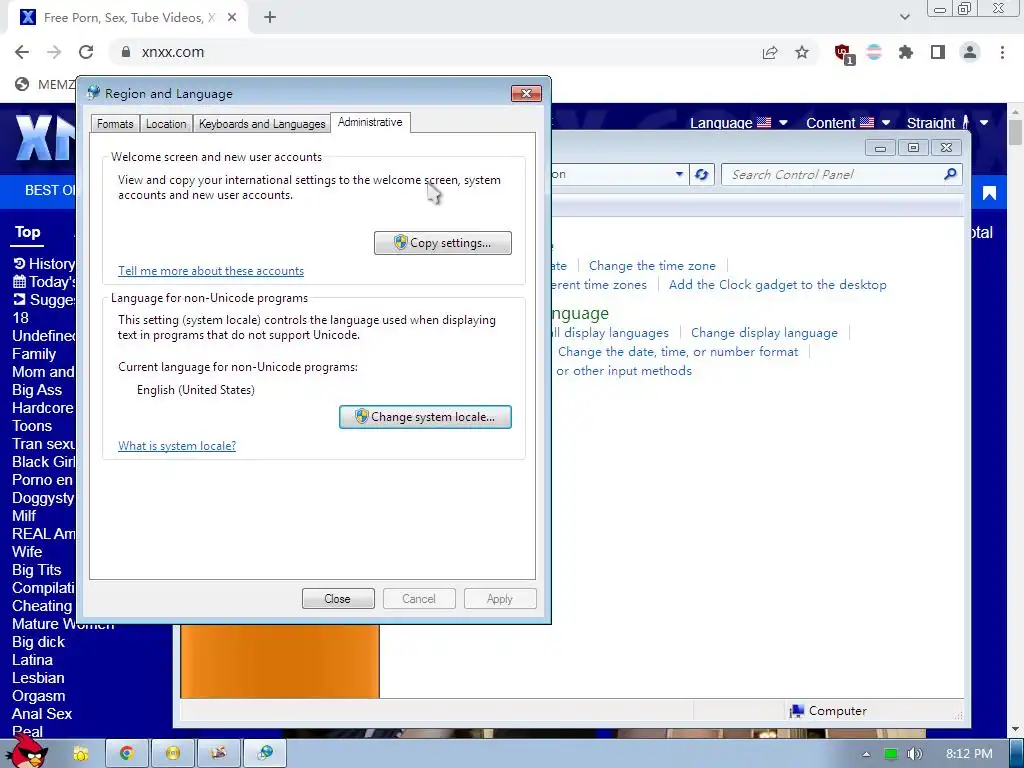Viewport: 1024px width, 768px height.
Task: Expand the Chrome tab search chevron
Action: pyautogui.click(x=904, y=17)
